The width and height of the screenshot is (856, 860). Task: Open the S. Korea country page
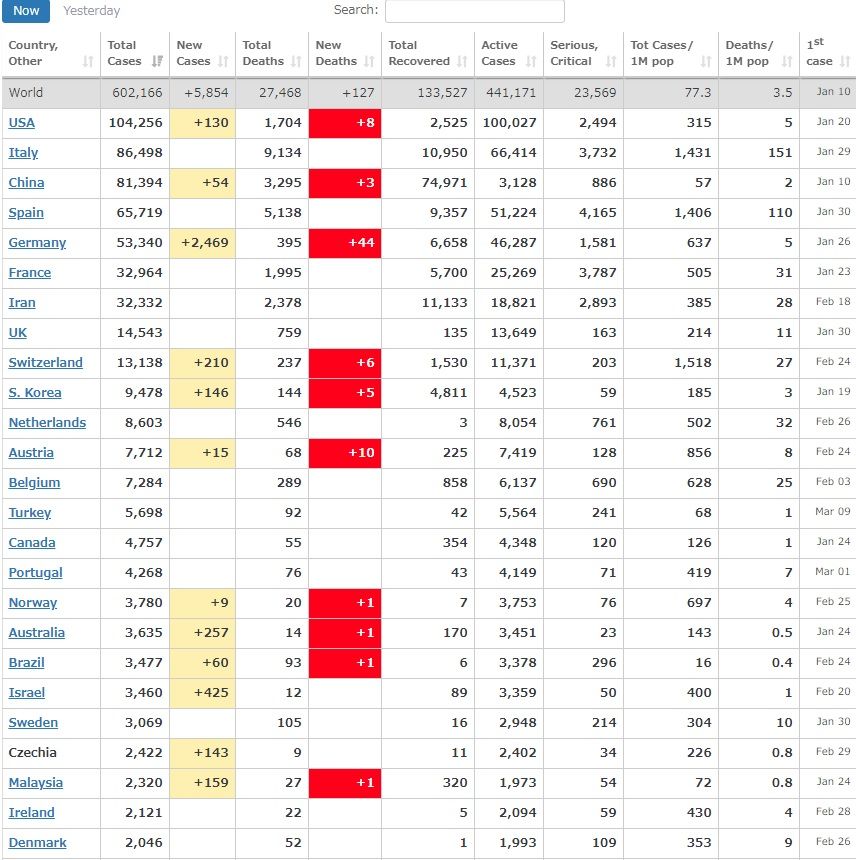pos(35,393)
